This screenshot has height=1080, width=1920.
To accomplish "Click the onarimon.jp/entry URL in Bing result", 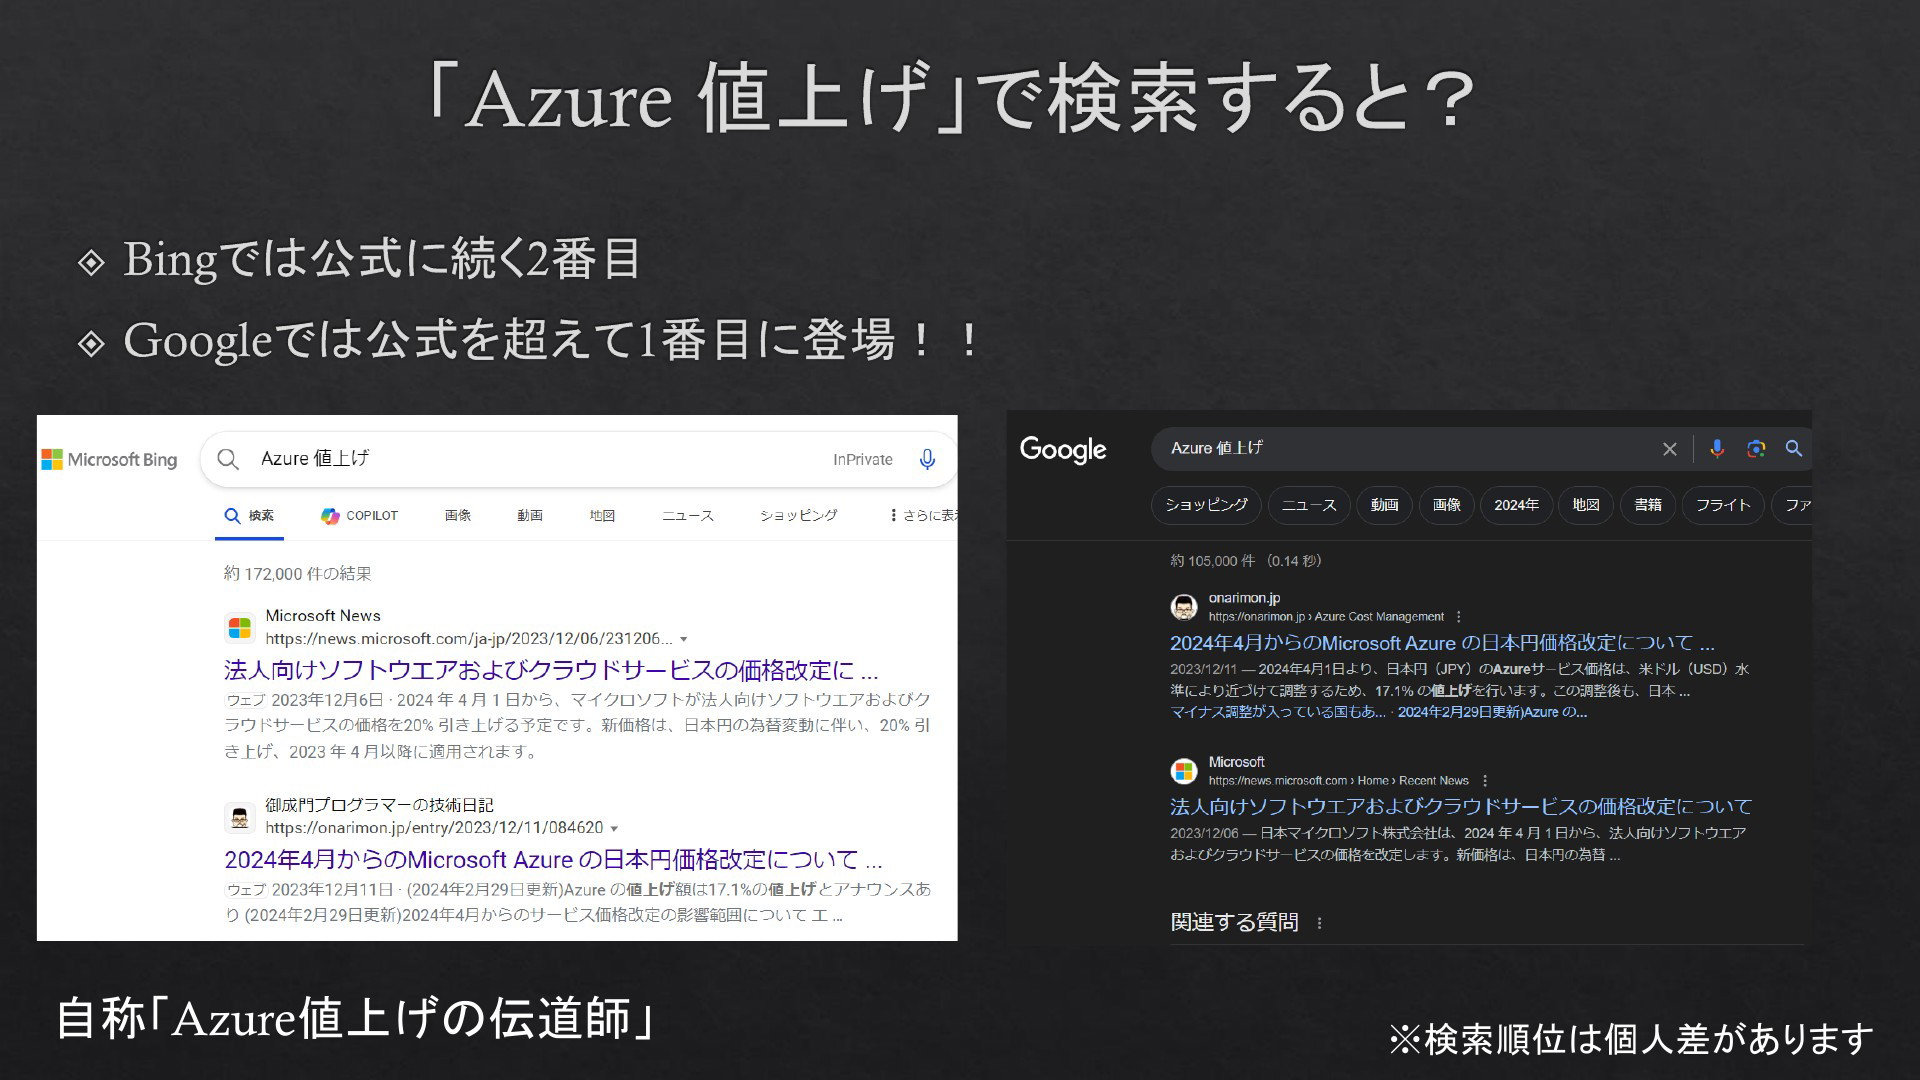I will [x=434, y=828].
